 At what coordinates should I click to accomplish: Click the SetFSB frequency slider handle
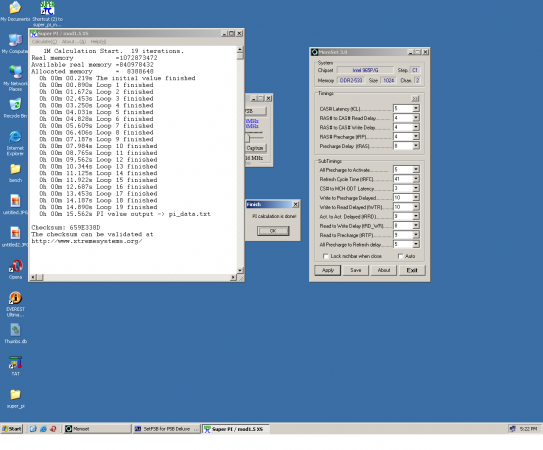(x=247, y=138)
